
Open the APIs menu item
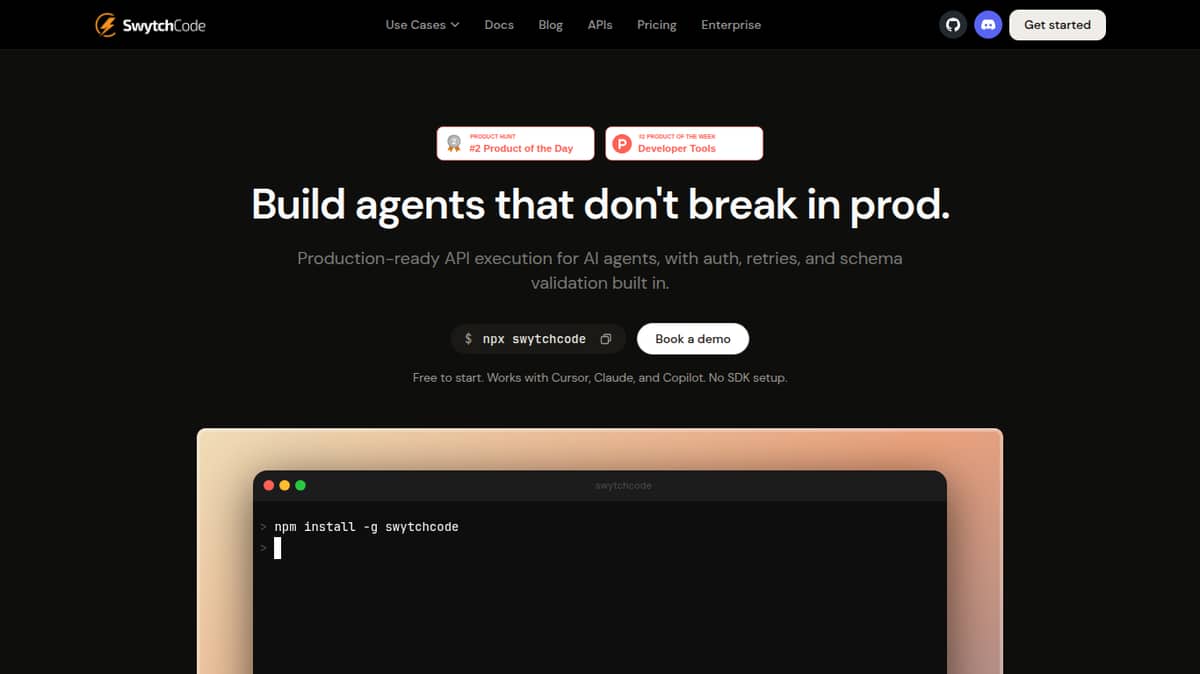600,25
